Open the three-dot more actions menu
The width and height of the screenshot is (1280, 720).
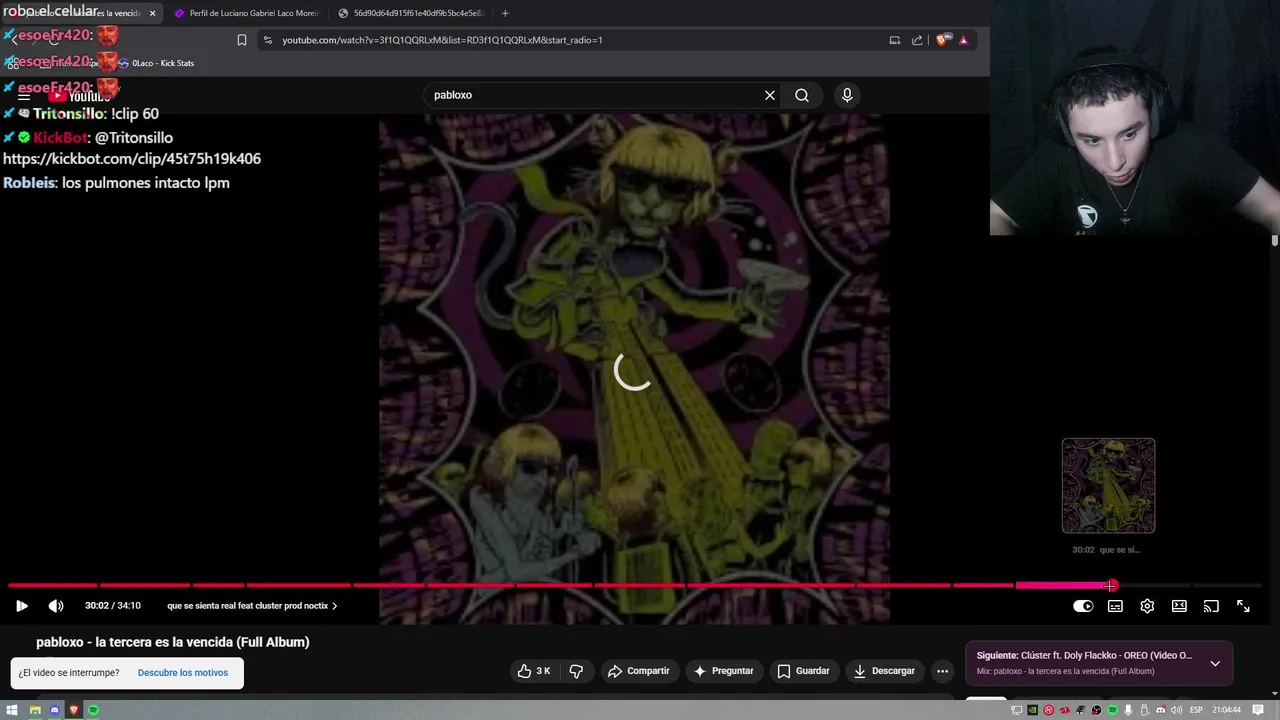coord(942,671)
